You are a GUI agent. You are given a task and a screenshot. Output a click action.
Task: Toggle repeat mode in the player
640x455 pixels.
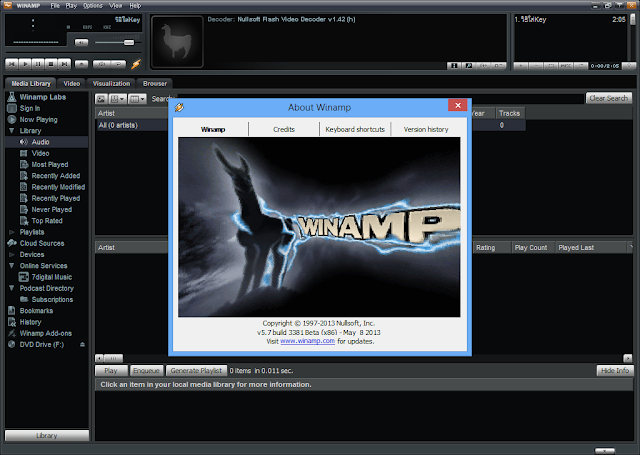(x=118, y=64)
